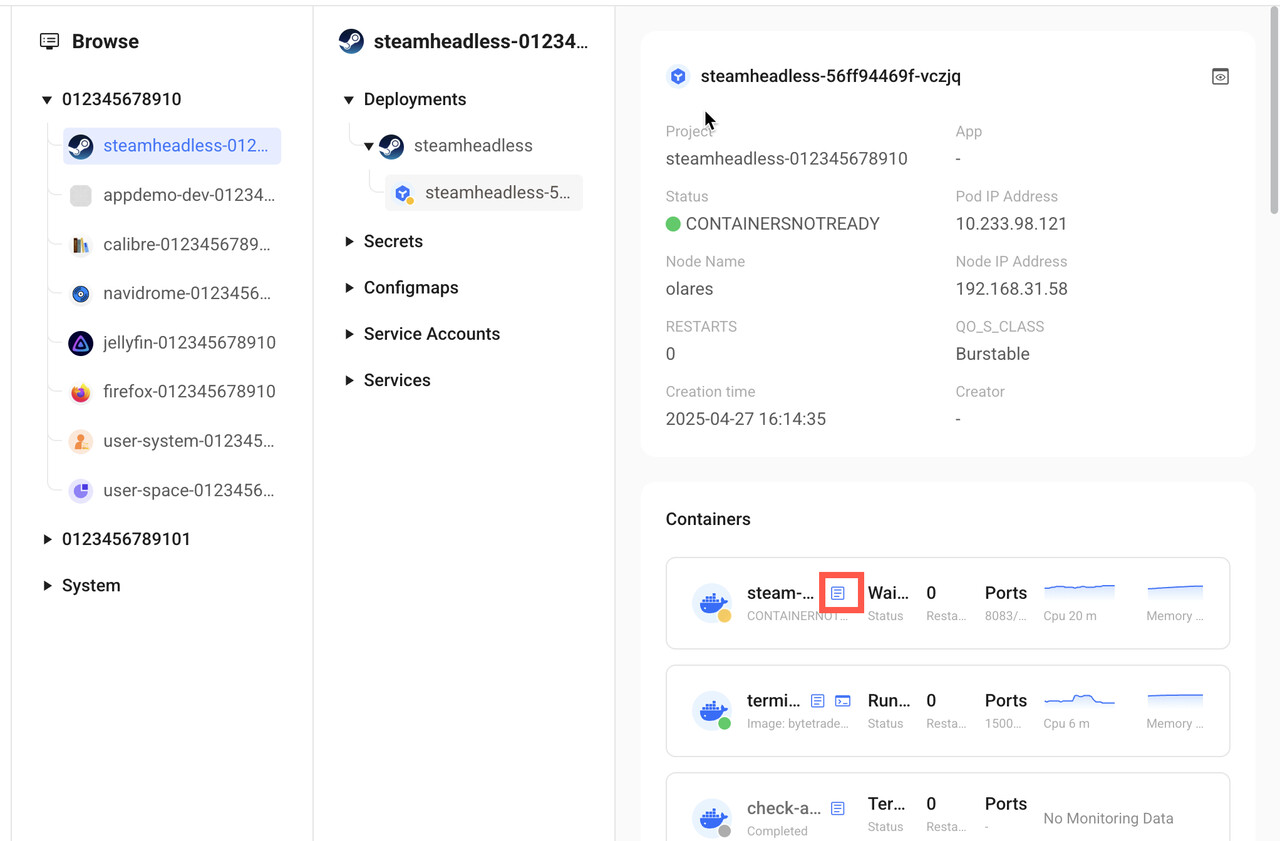Select navidrome-0123456... project
Viewport: 1280px width, 841px height.
point(172,293)
